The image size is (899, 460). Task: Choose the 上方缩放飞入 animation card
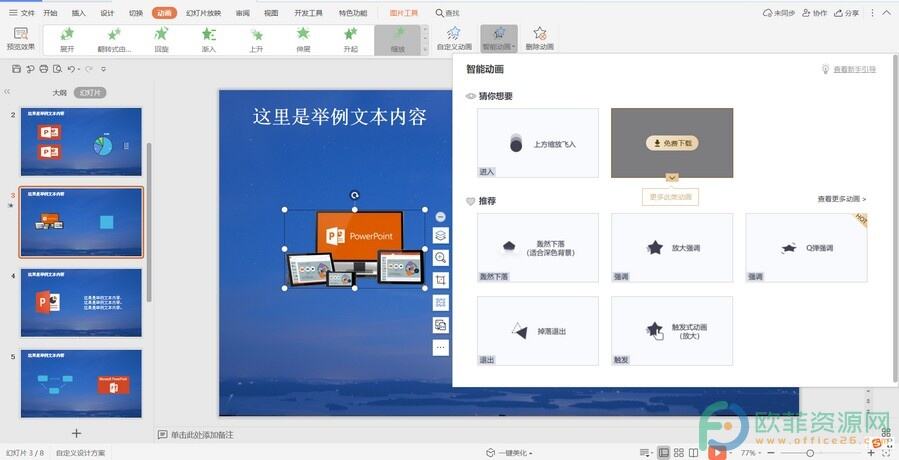tap(538, 143)
